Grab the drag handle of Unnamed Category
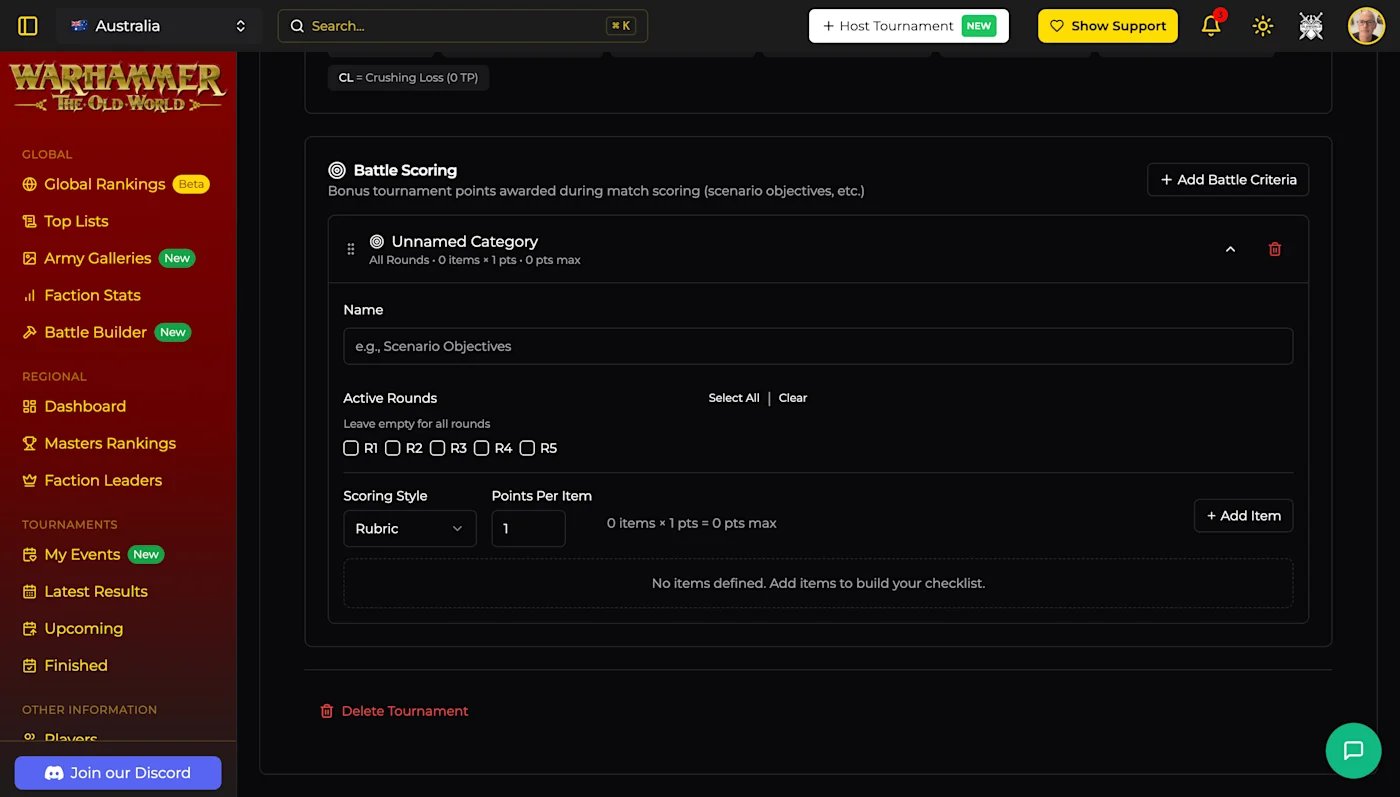The height and width of the screenshot is (797, 1400). point(350,249)
